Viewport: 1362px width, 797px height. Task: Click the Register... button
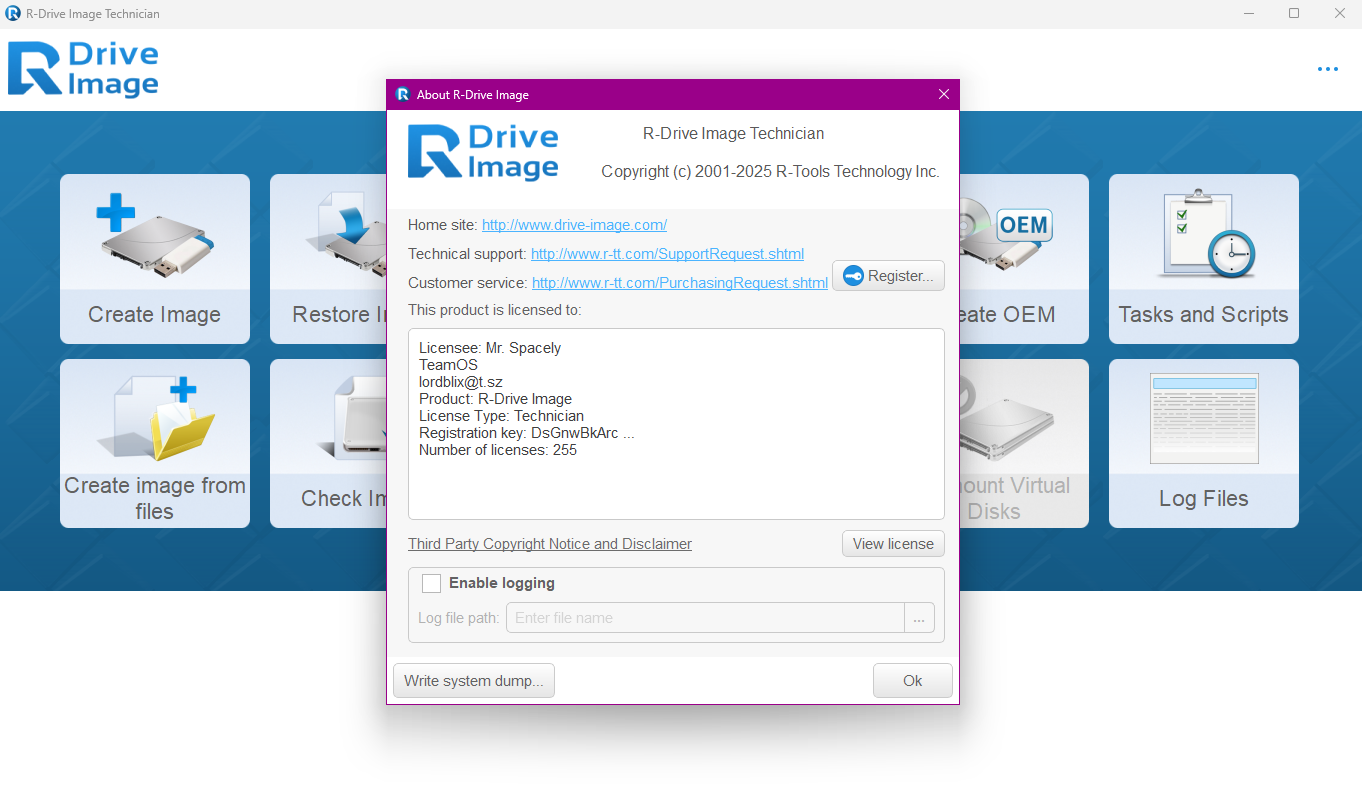[888, 276]
